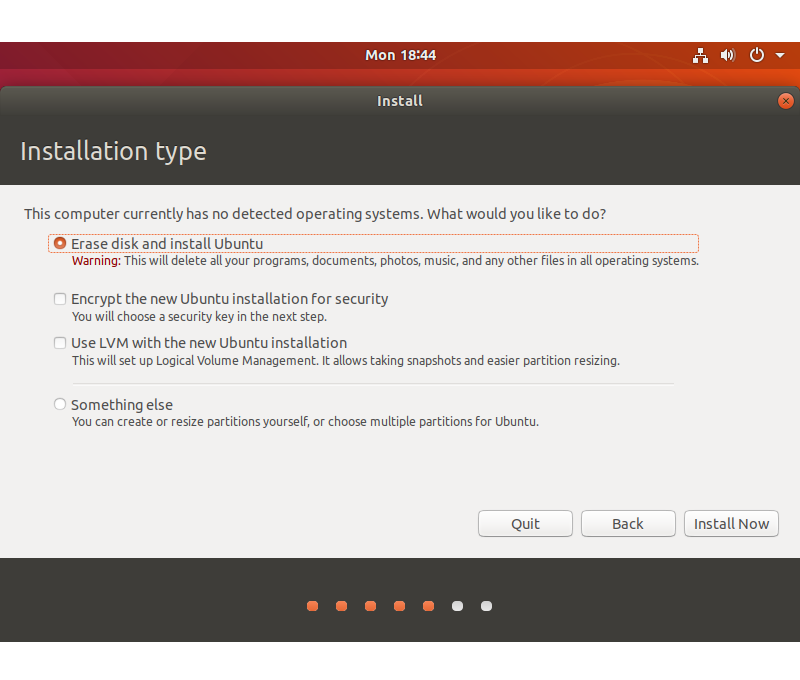Go Back to the previous step
This screenshot has height=680, width=800.
tap(628, 523)
